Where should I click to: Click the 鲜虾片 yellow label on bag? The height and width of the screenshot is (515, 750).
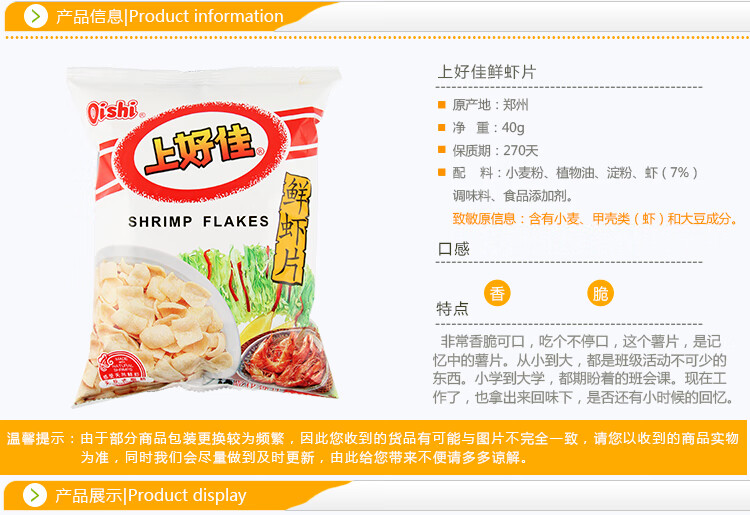[x=292, y=229]
